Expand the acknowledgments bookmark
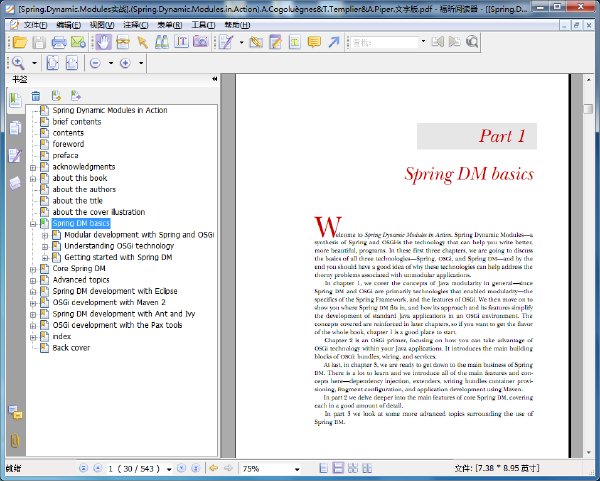The height and width of the screenshot is (481, 600). pyautogui.click(x=33, y=168)
